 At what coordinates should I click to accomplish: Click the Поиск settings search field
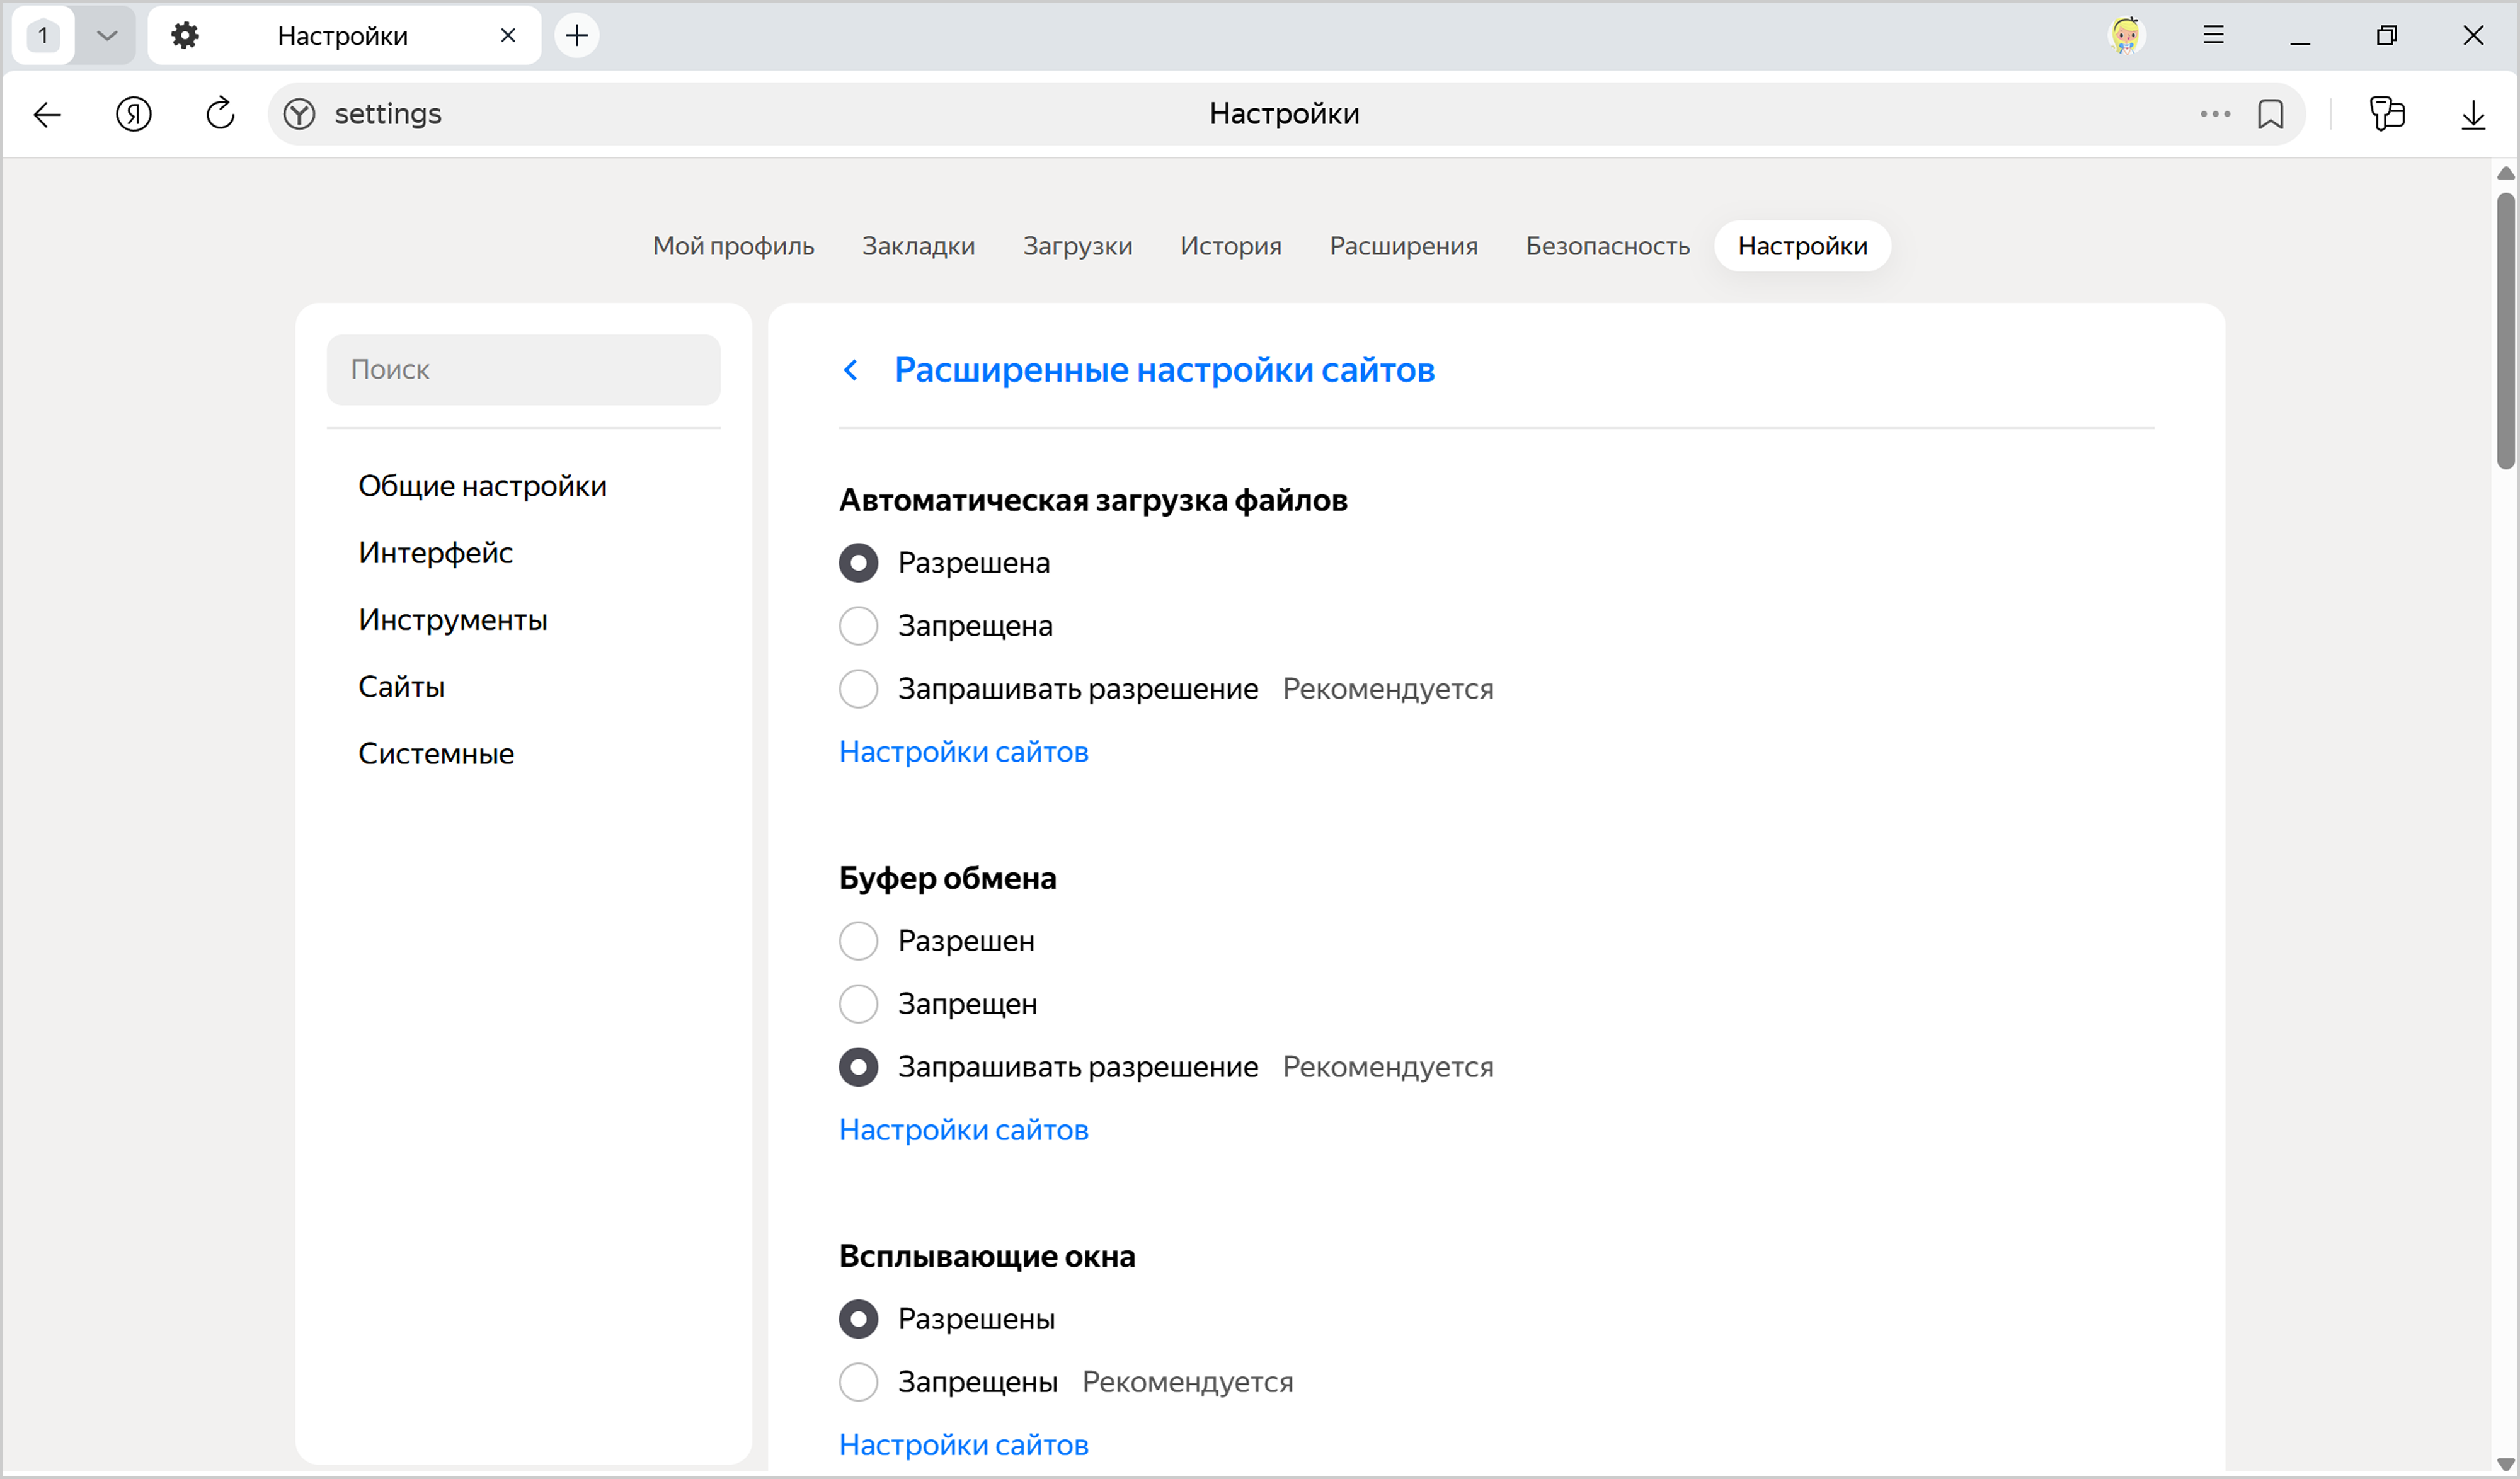click(x=523, y=370)
